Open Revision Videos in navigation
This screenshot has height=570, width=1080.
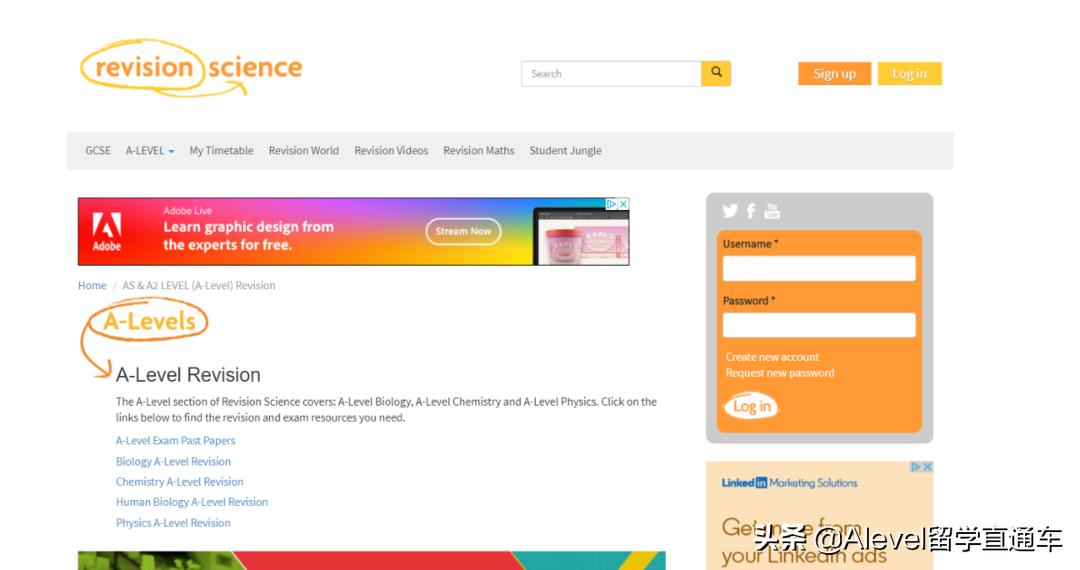click(391, 150)
